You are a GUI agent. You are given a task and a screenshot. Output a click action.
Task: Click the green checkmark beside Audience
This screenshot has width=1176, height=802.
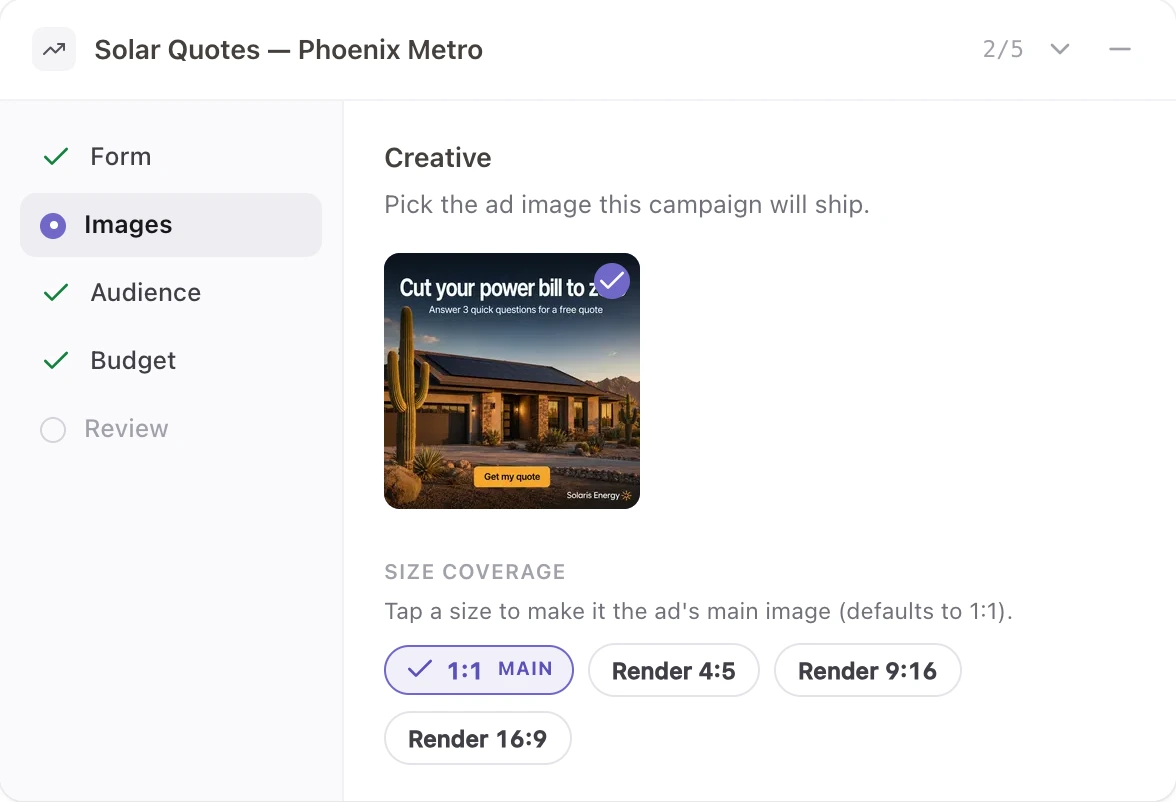pos(56,292)
